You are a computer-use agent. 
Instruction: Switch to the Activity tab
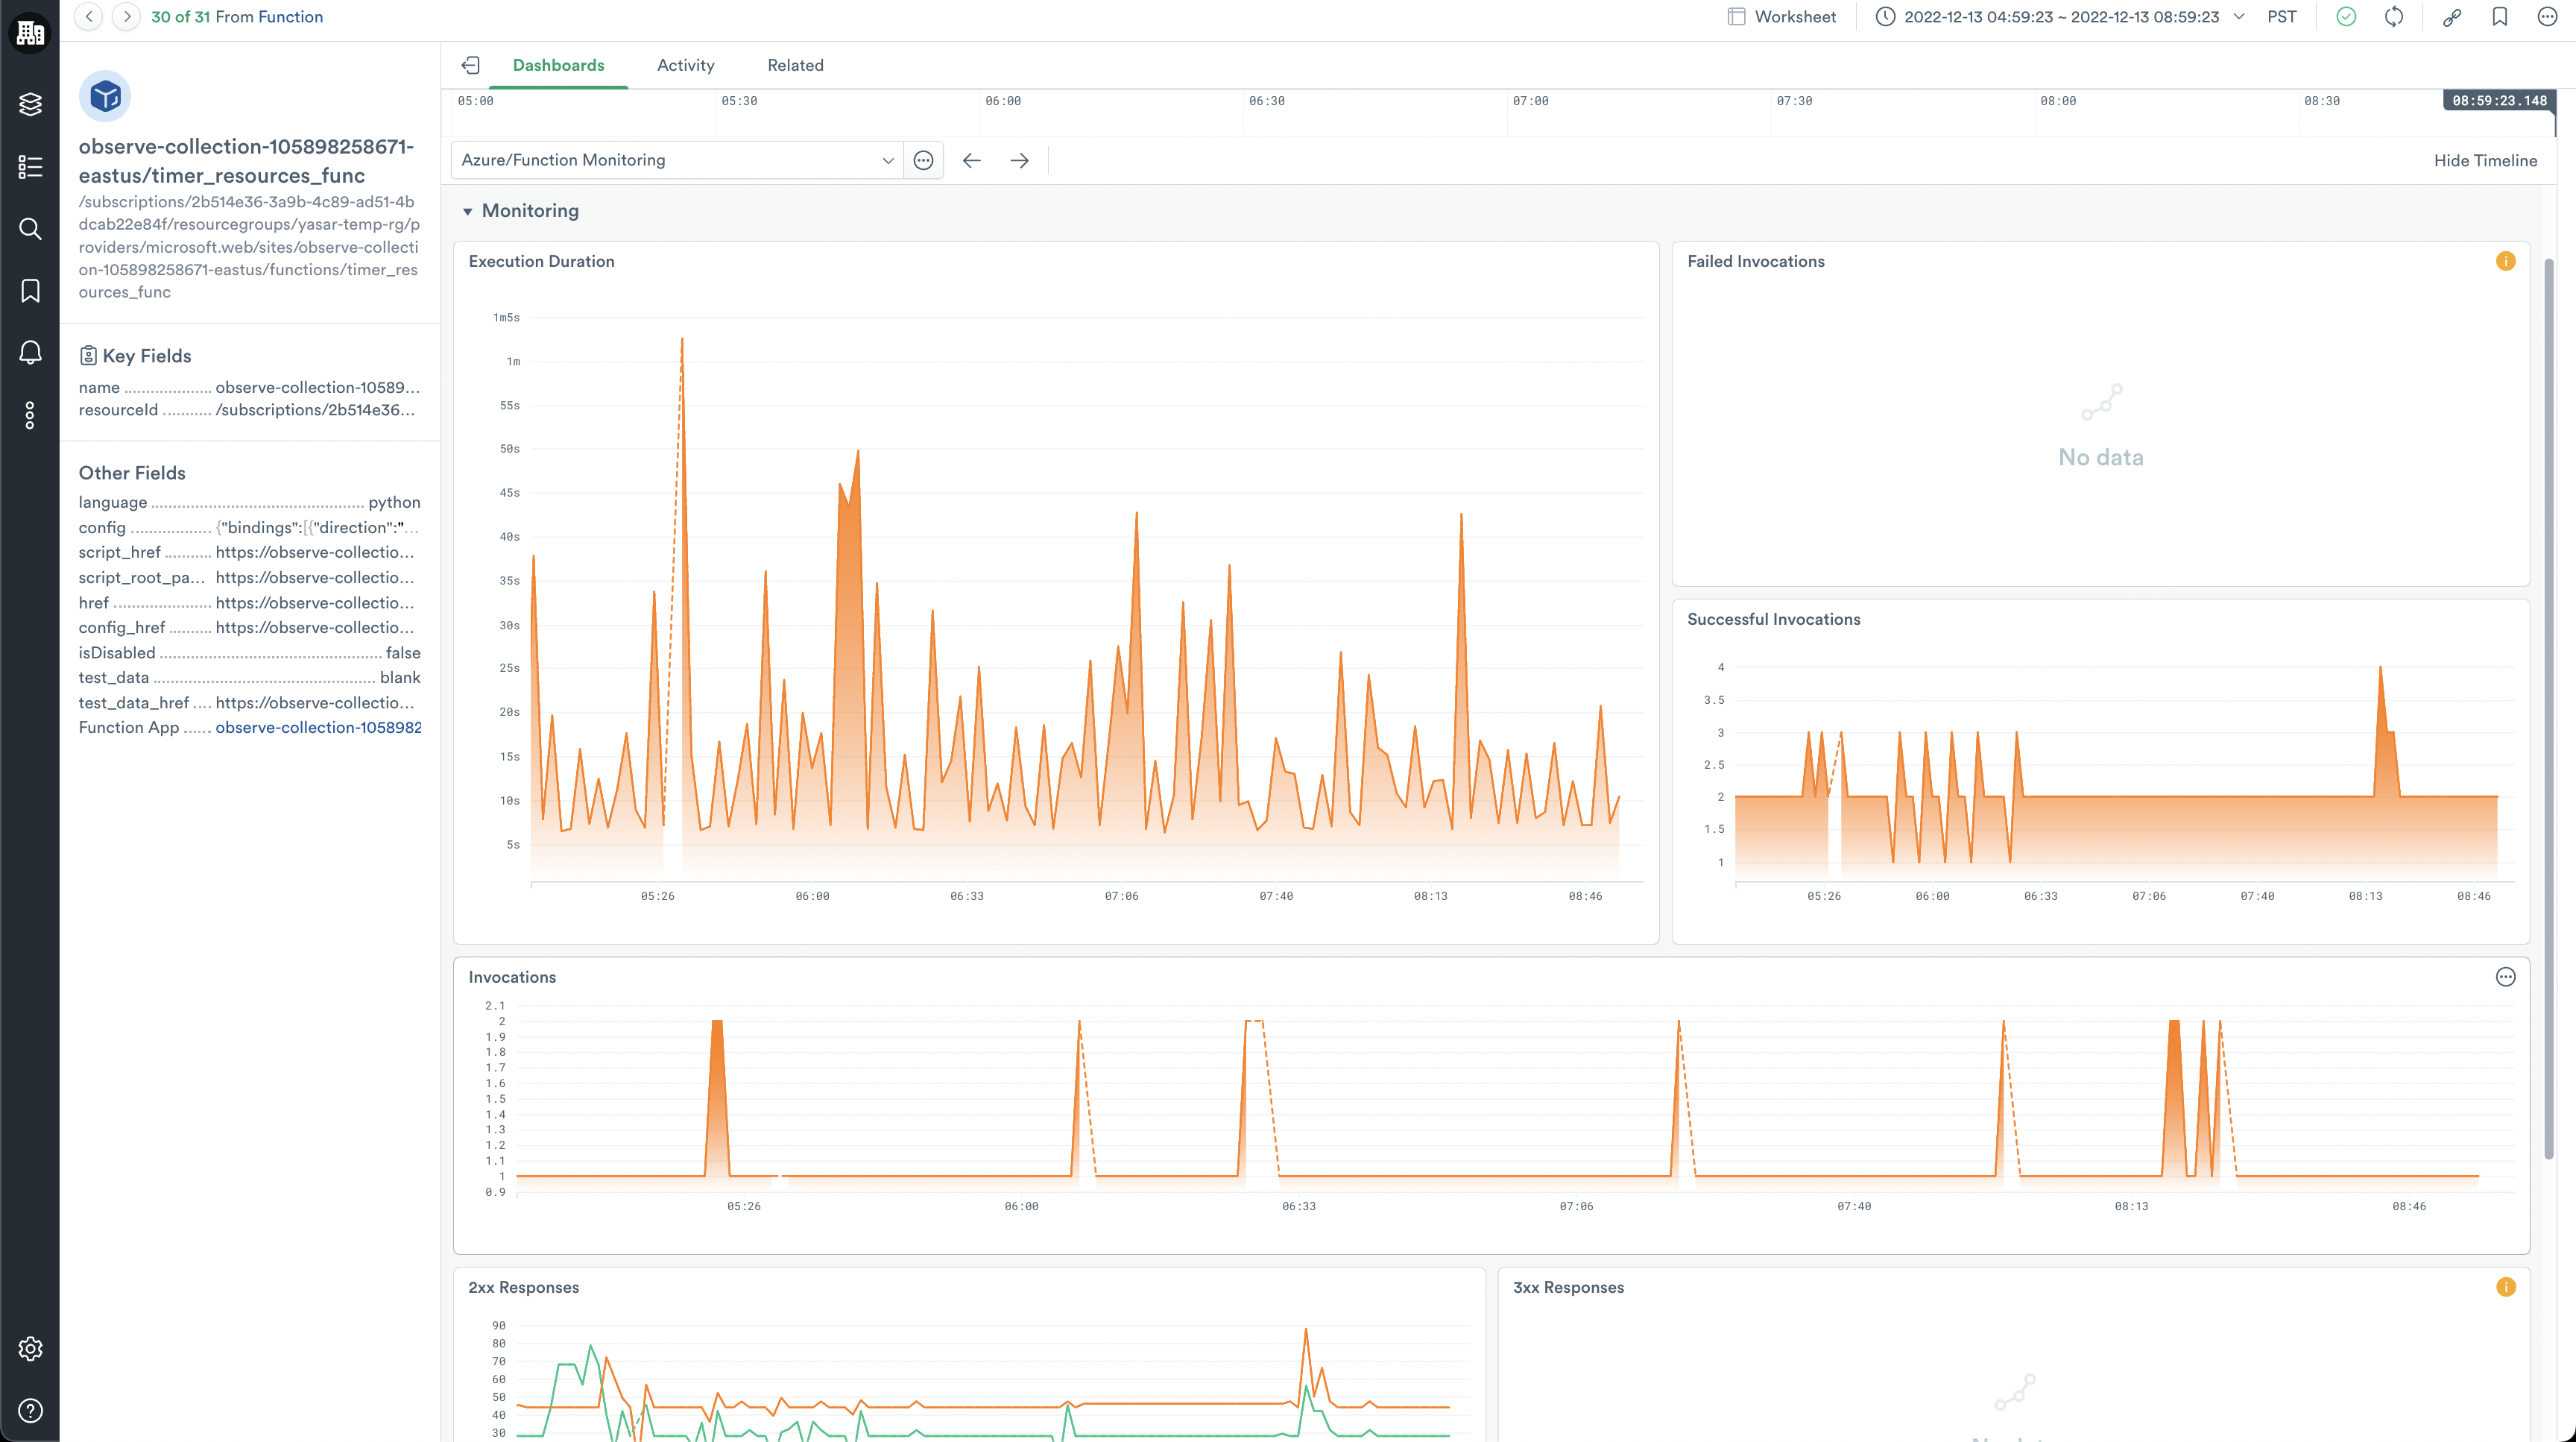click(x=685, y=65)
